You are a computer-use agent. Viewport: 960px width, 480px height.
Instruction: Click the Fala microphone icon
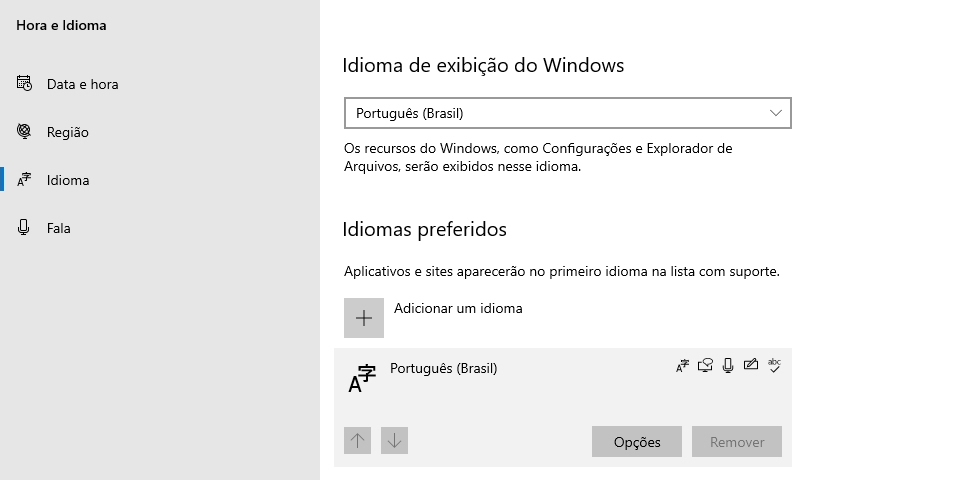pyautogui.click(x=24, y=228)
